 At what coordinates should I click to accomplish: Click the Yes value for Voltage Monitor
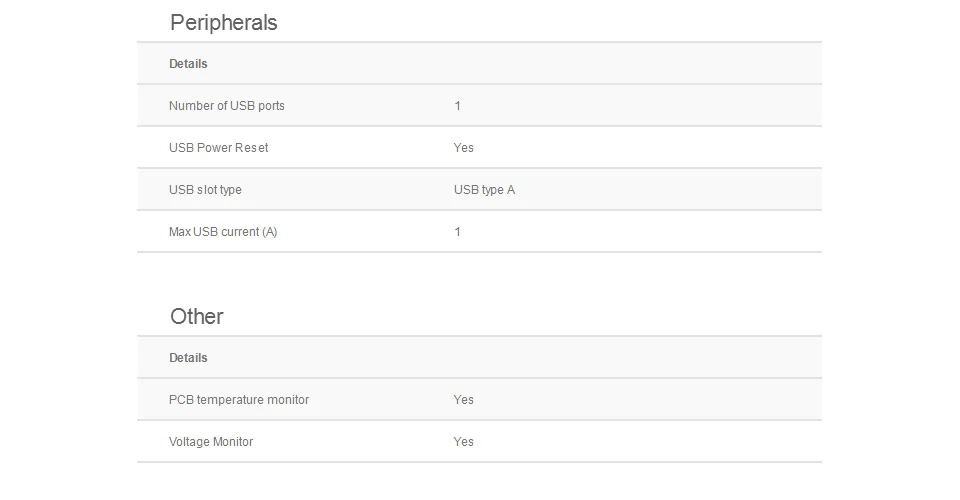point(463,442)
